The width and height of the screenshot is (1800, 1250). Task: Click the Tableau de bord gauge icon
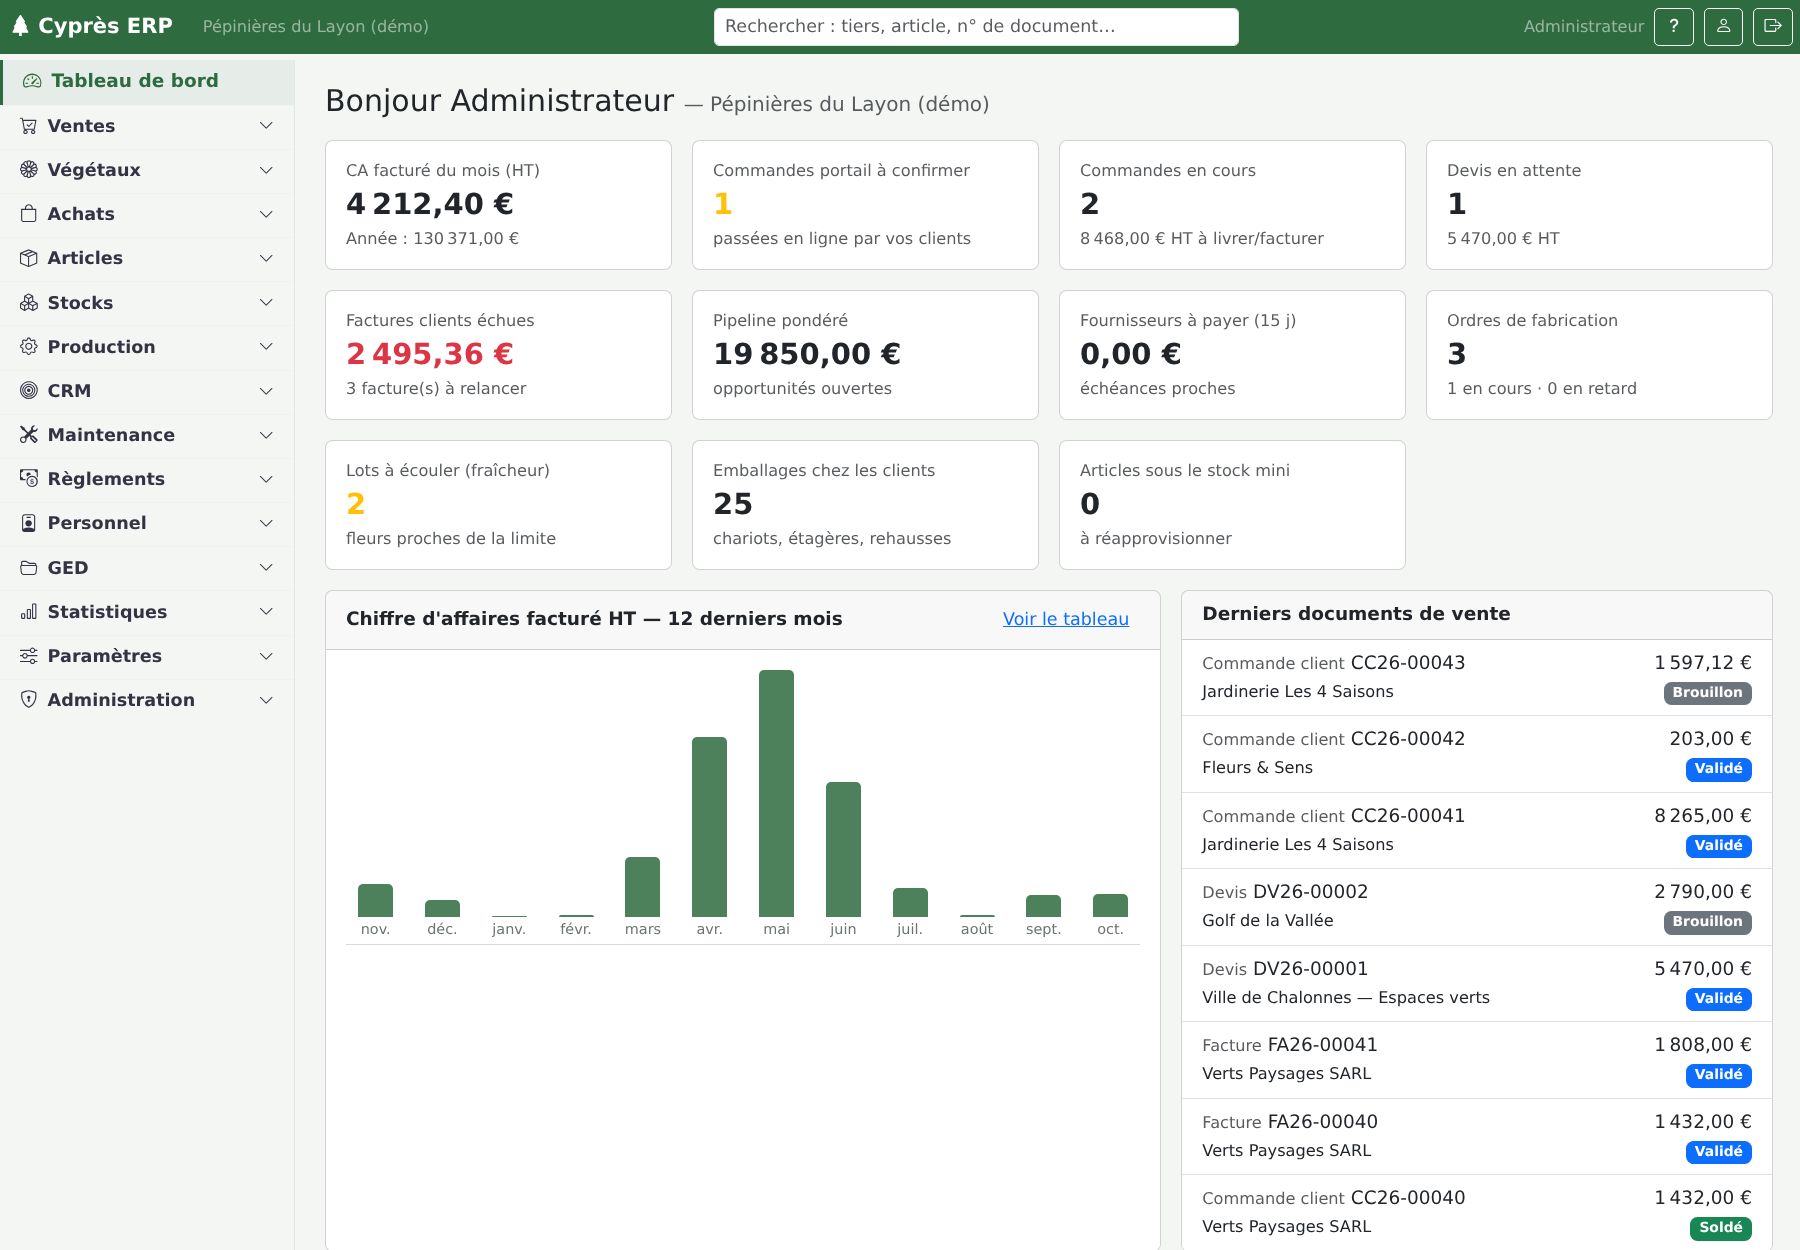[32, 81]
